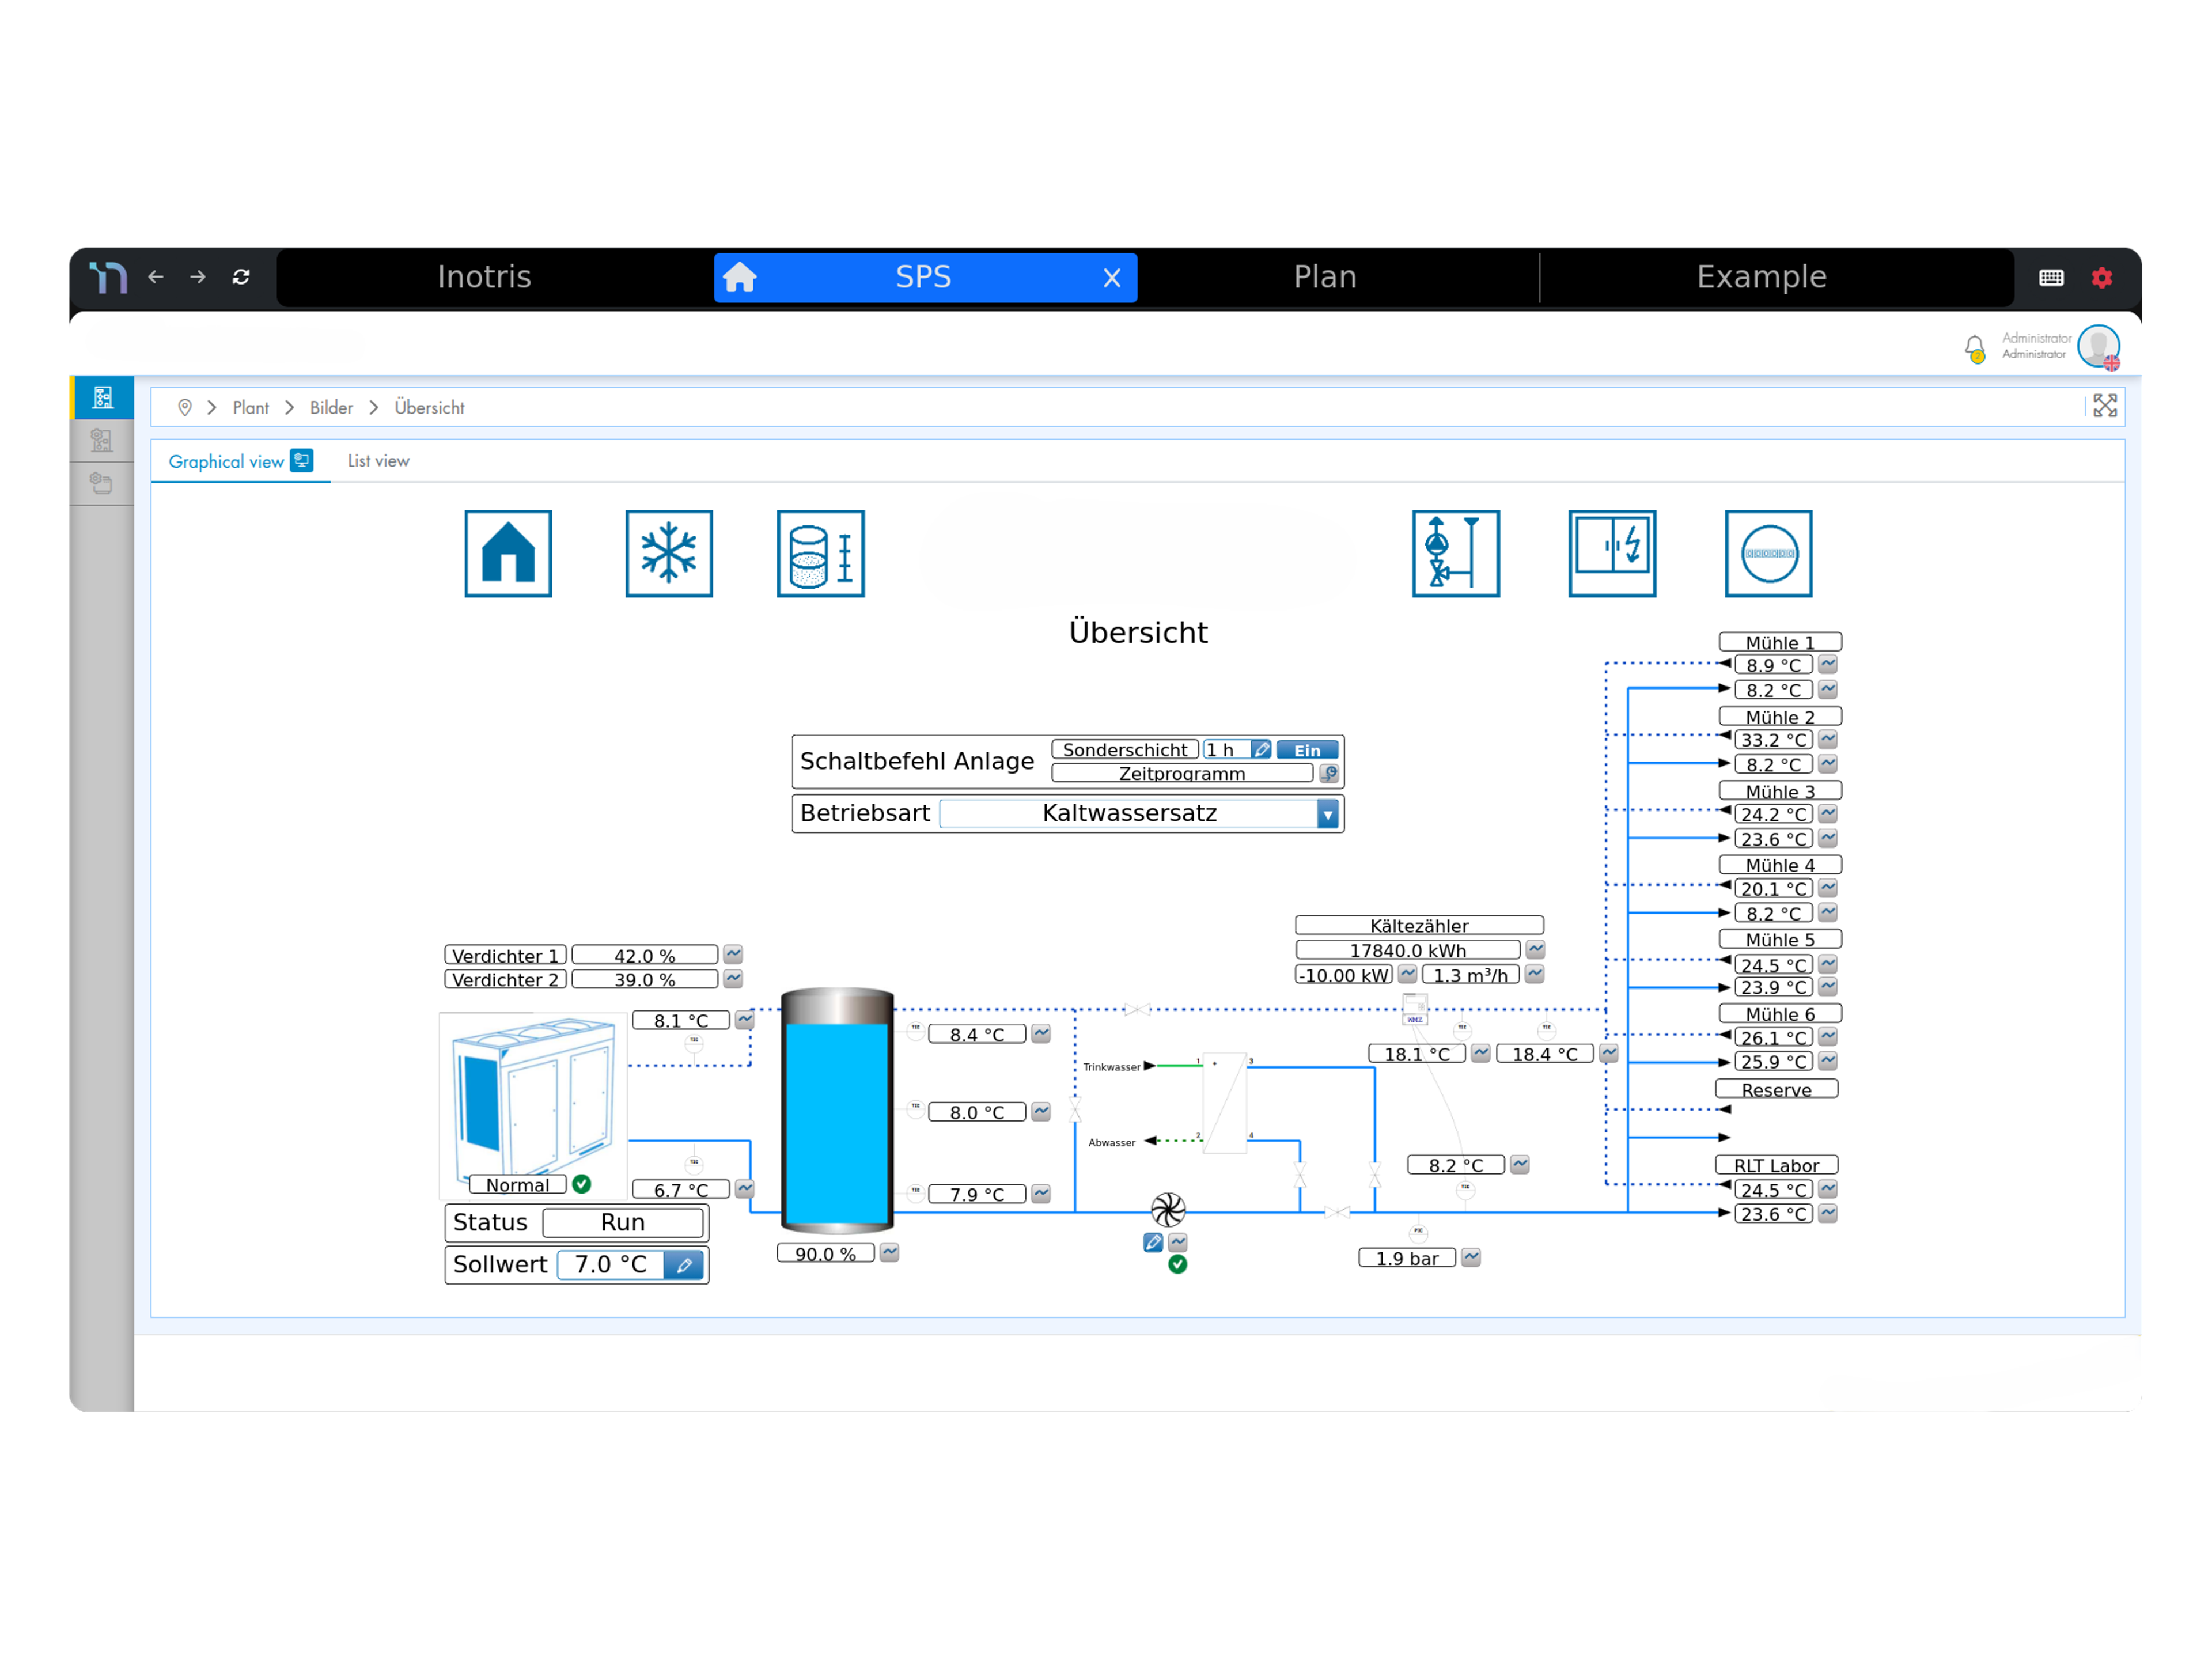Open the on-screen keyboard icon
Viewport: 2212px width, 1659px height.
coord(2051,278)
